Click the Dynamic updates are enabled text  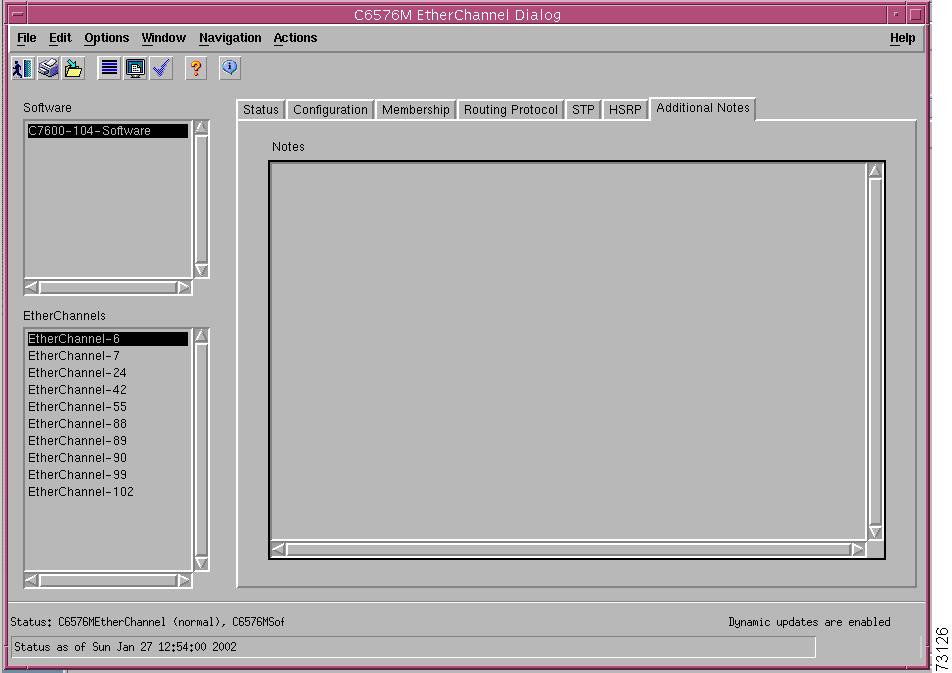809,622
